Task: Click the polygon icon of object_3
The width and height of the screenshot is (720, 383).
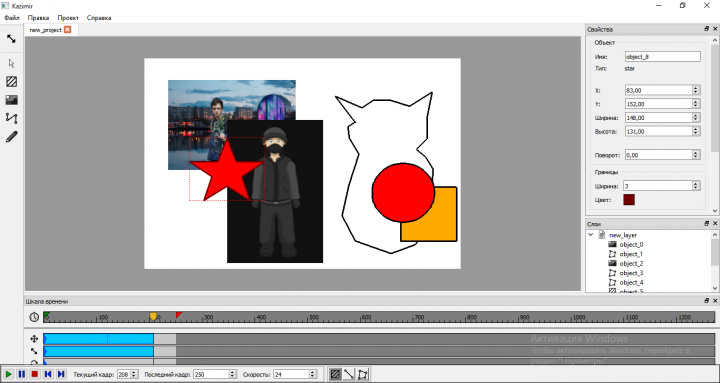Action: [612, 273]
